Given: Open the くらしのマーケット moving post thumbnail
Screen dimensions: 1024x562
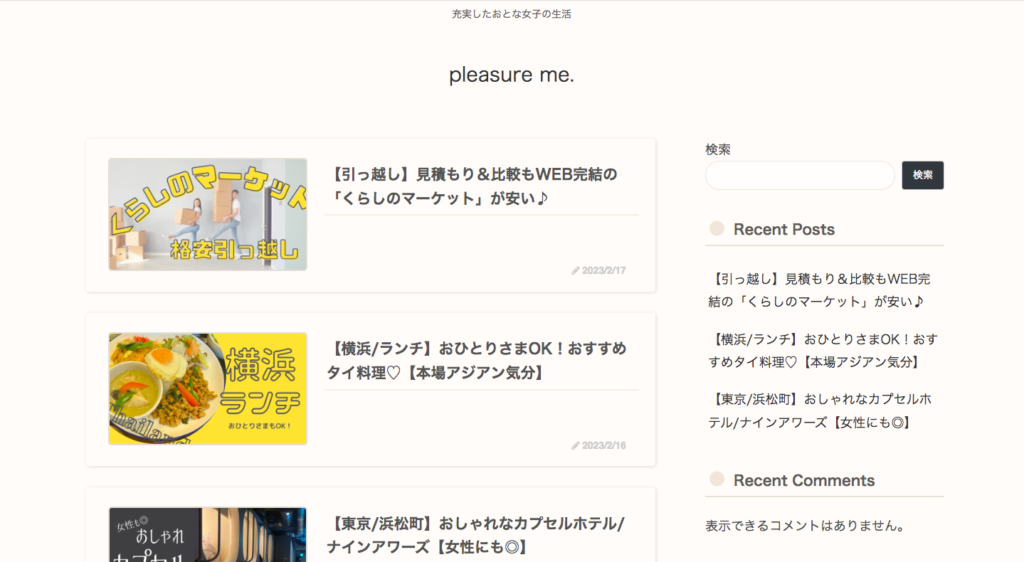Looking at the screenshot, I should pos(207,214).
